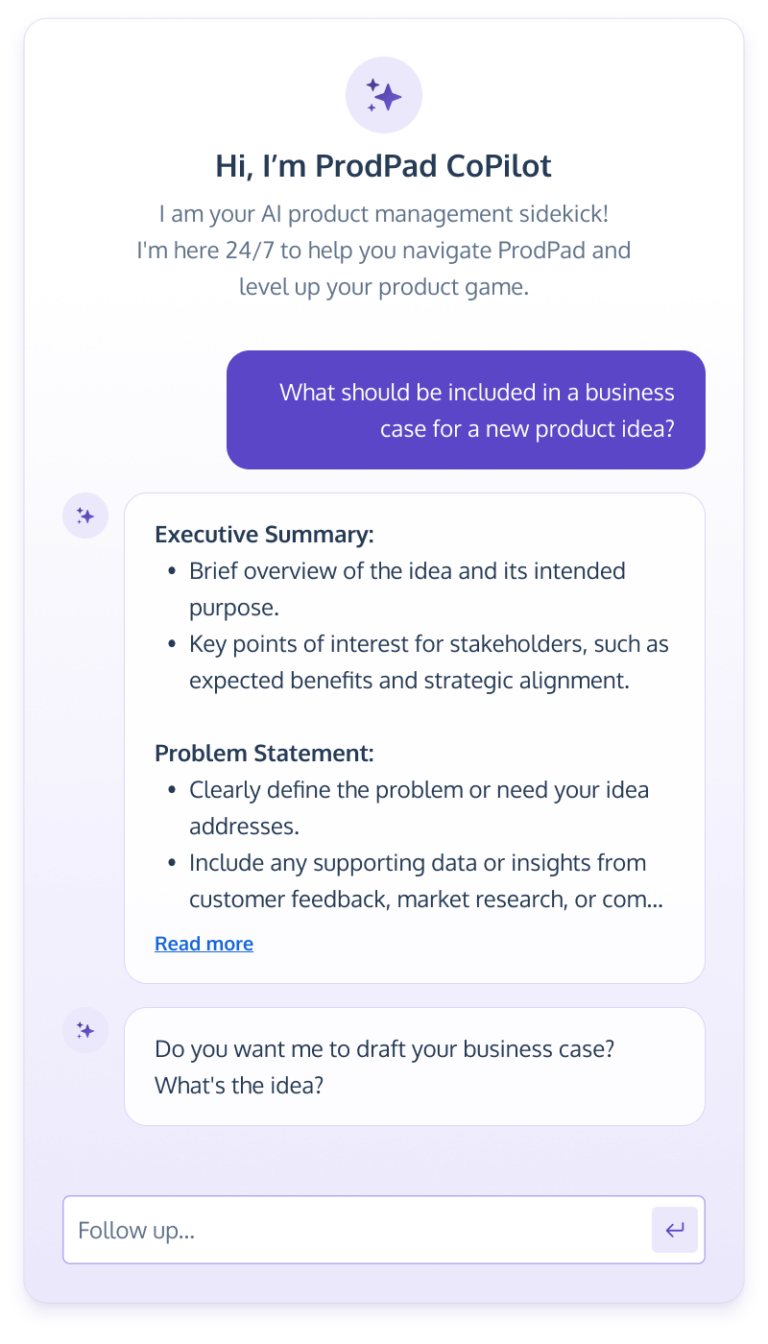
Task: Click the CoPilot avatar beside the business case answer
Action: pos(85,515)
